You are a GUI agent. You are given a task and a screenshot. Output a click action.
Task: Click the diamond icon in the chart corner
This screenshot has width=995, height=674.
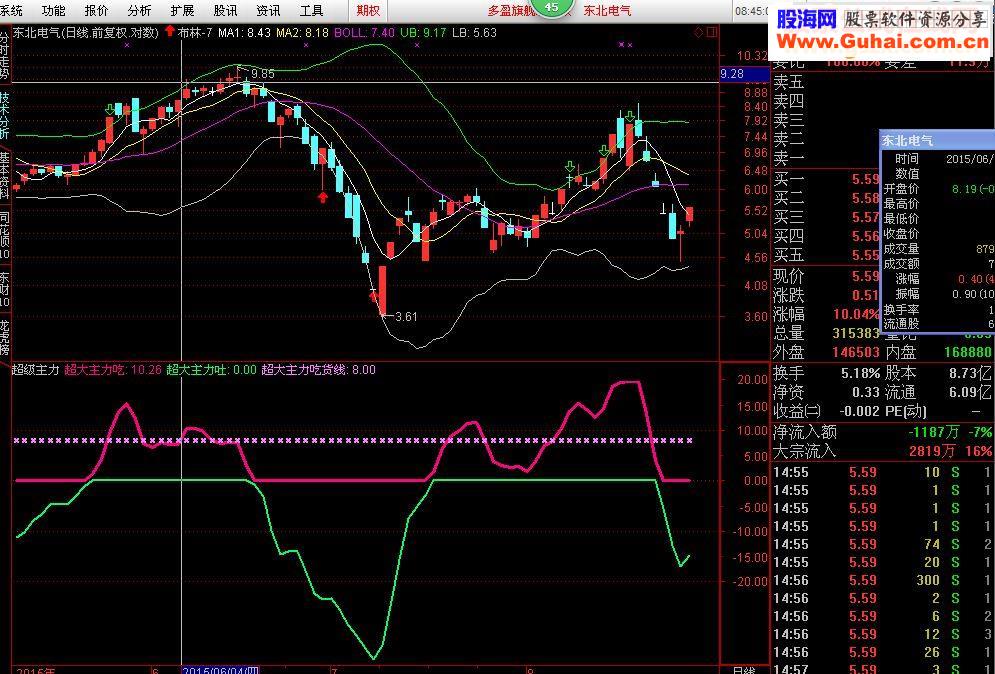point(699,32)
